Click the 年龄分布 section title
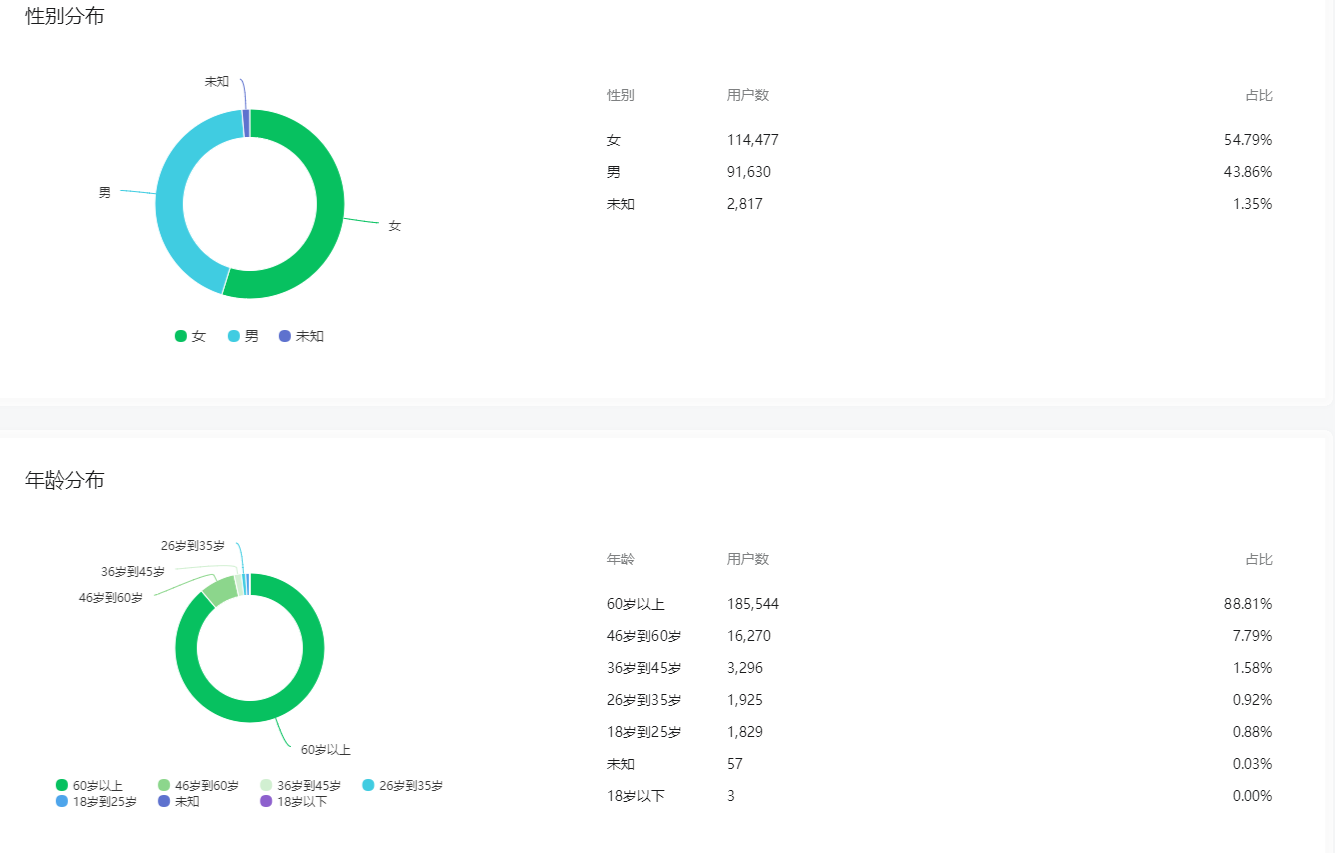Viewport: 1335px width, 853px height. 65,480
